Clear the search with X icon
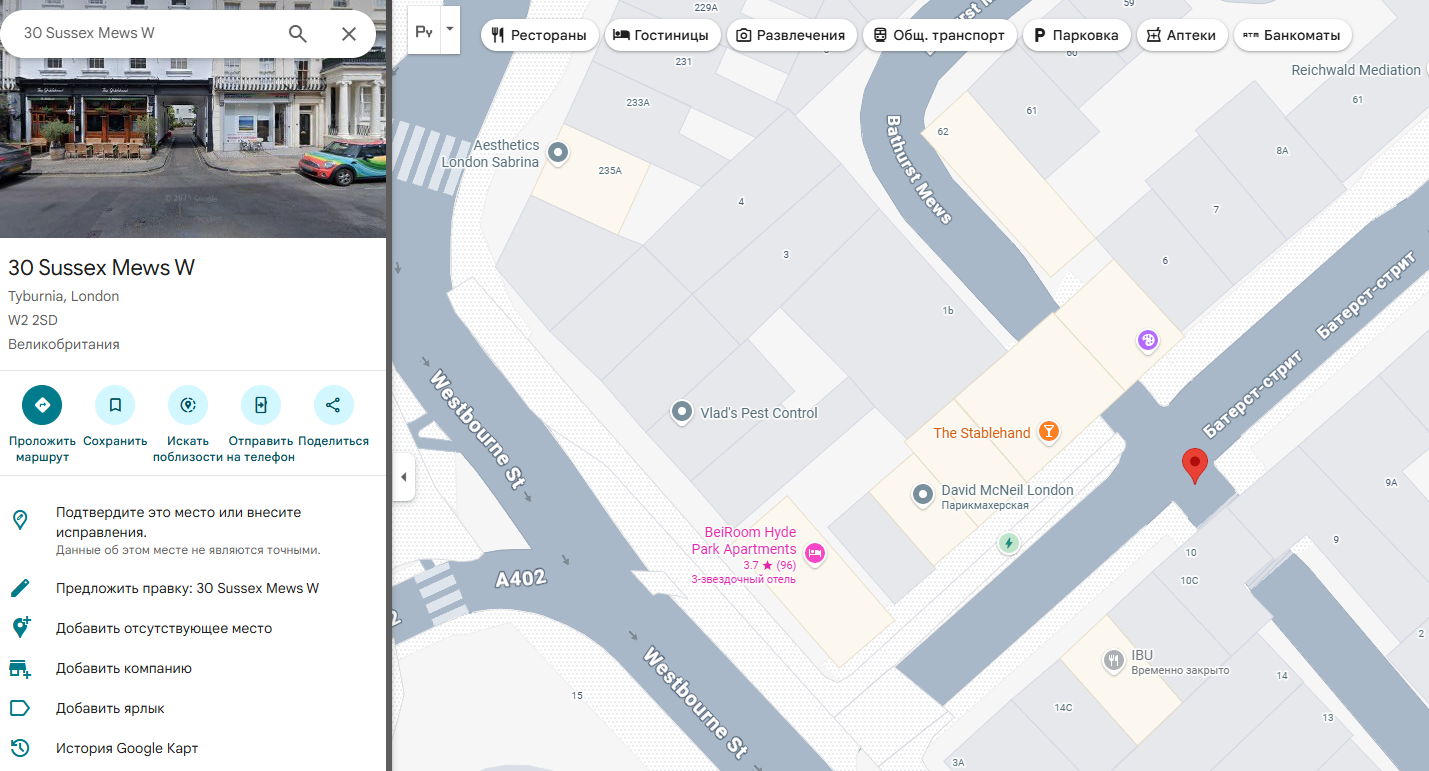1429x771 pixels. tap(349, 34)
